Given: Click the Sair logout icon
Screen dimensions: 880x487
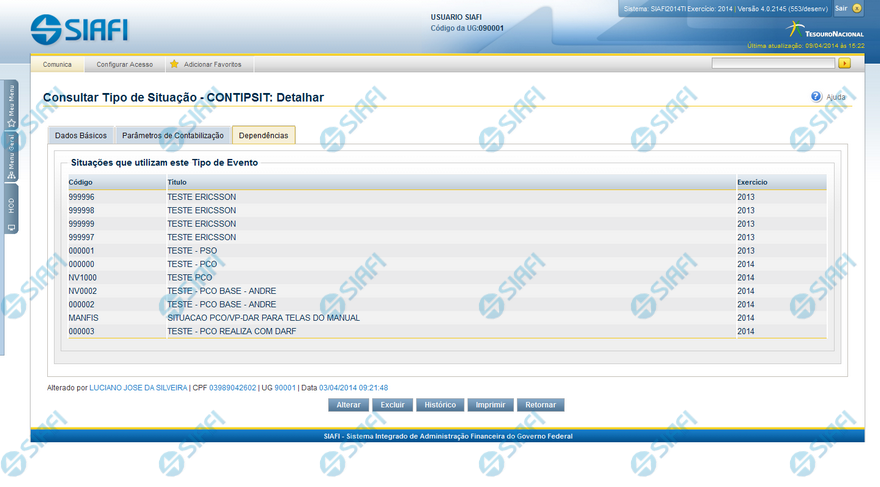Looking at the screenshot, I should pos(856,8).
